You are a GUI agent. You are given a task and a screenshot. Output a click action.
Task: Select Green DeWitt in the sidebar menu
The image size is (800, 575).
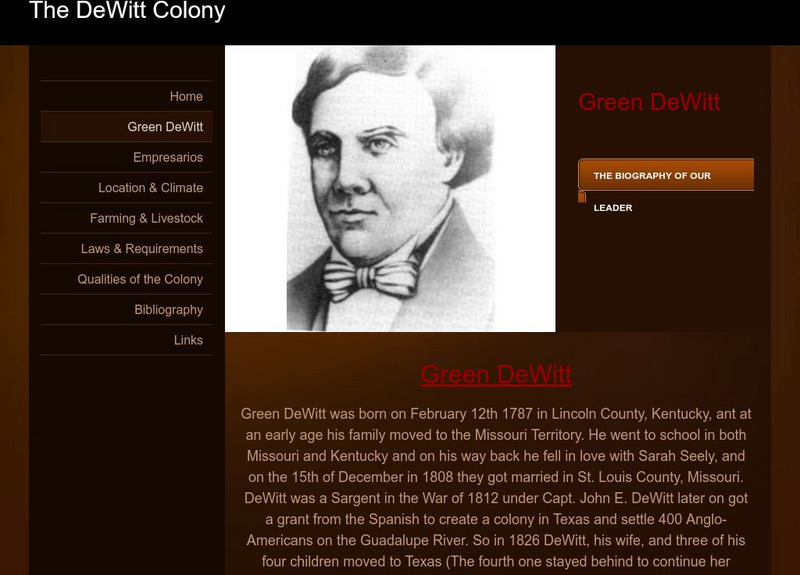tap(127, 127)
